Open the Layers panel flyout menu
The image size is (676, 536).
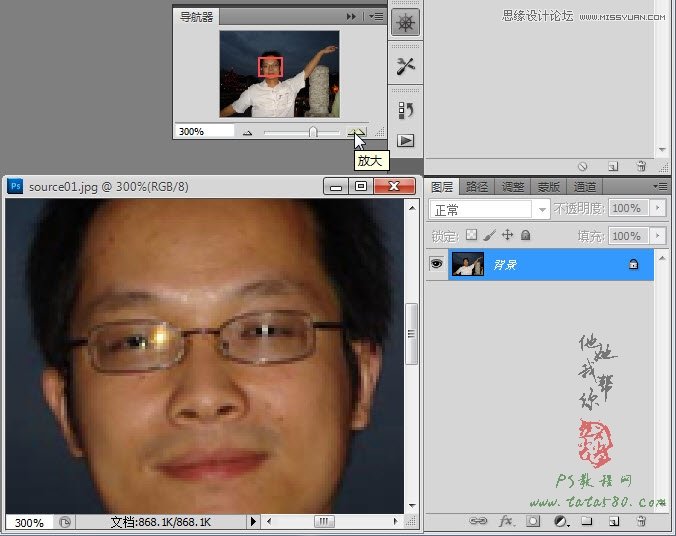[660, 186]
